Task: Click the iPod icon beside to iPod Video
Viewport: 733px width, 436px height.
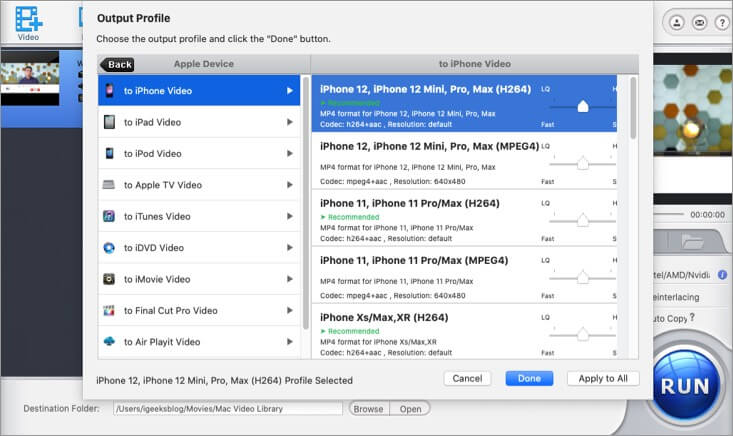Action: (x=109, y=153)
